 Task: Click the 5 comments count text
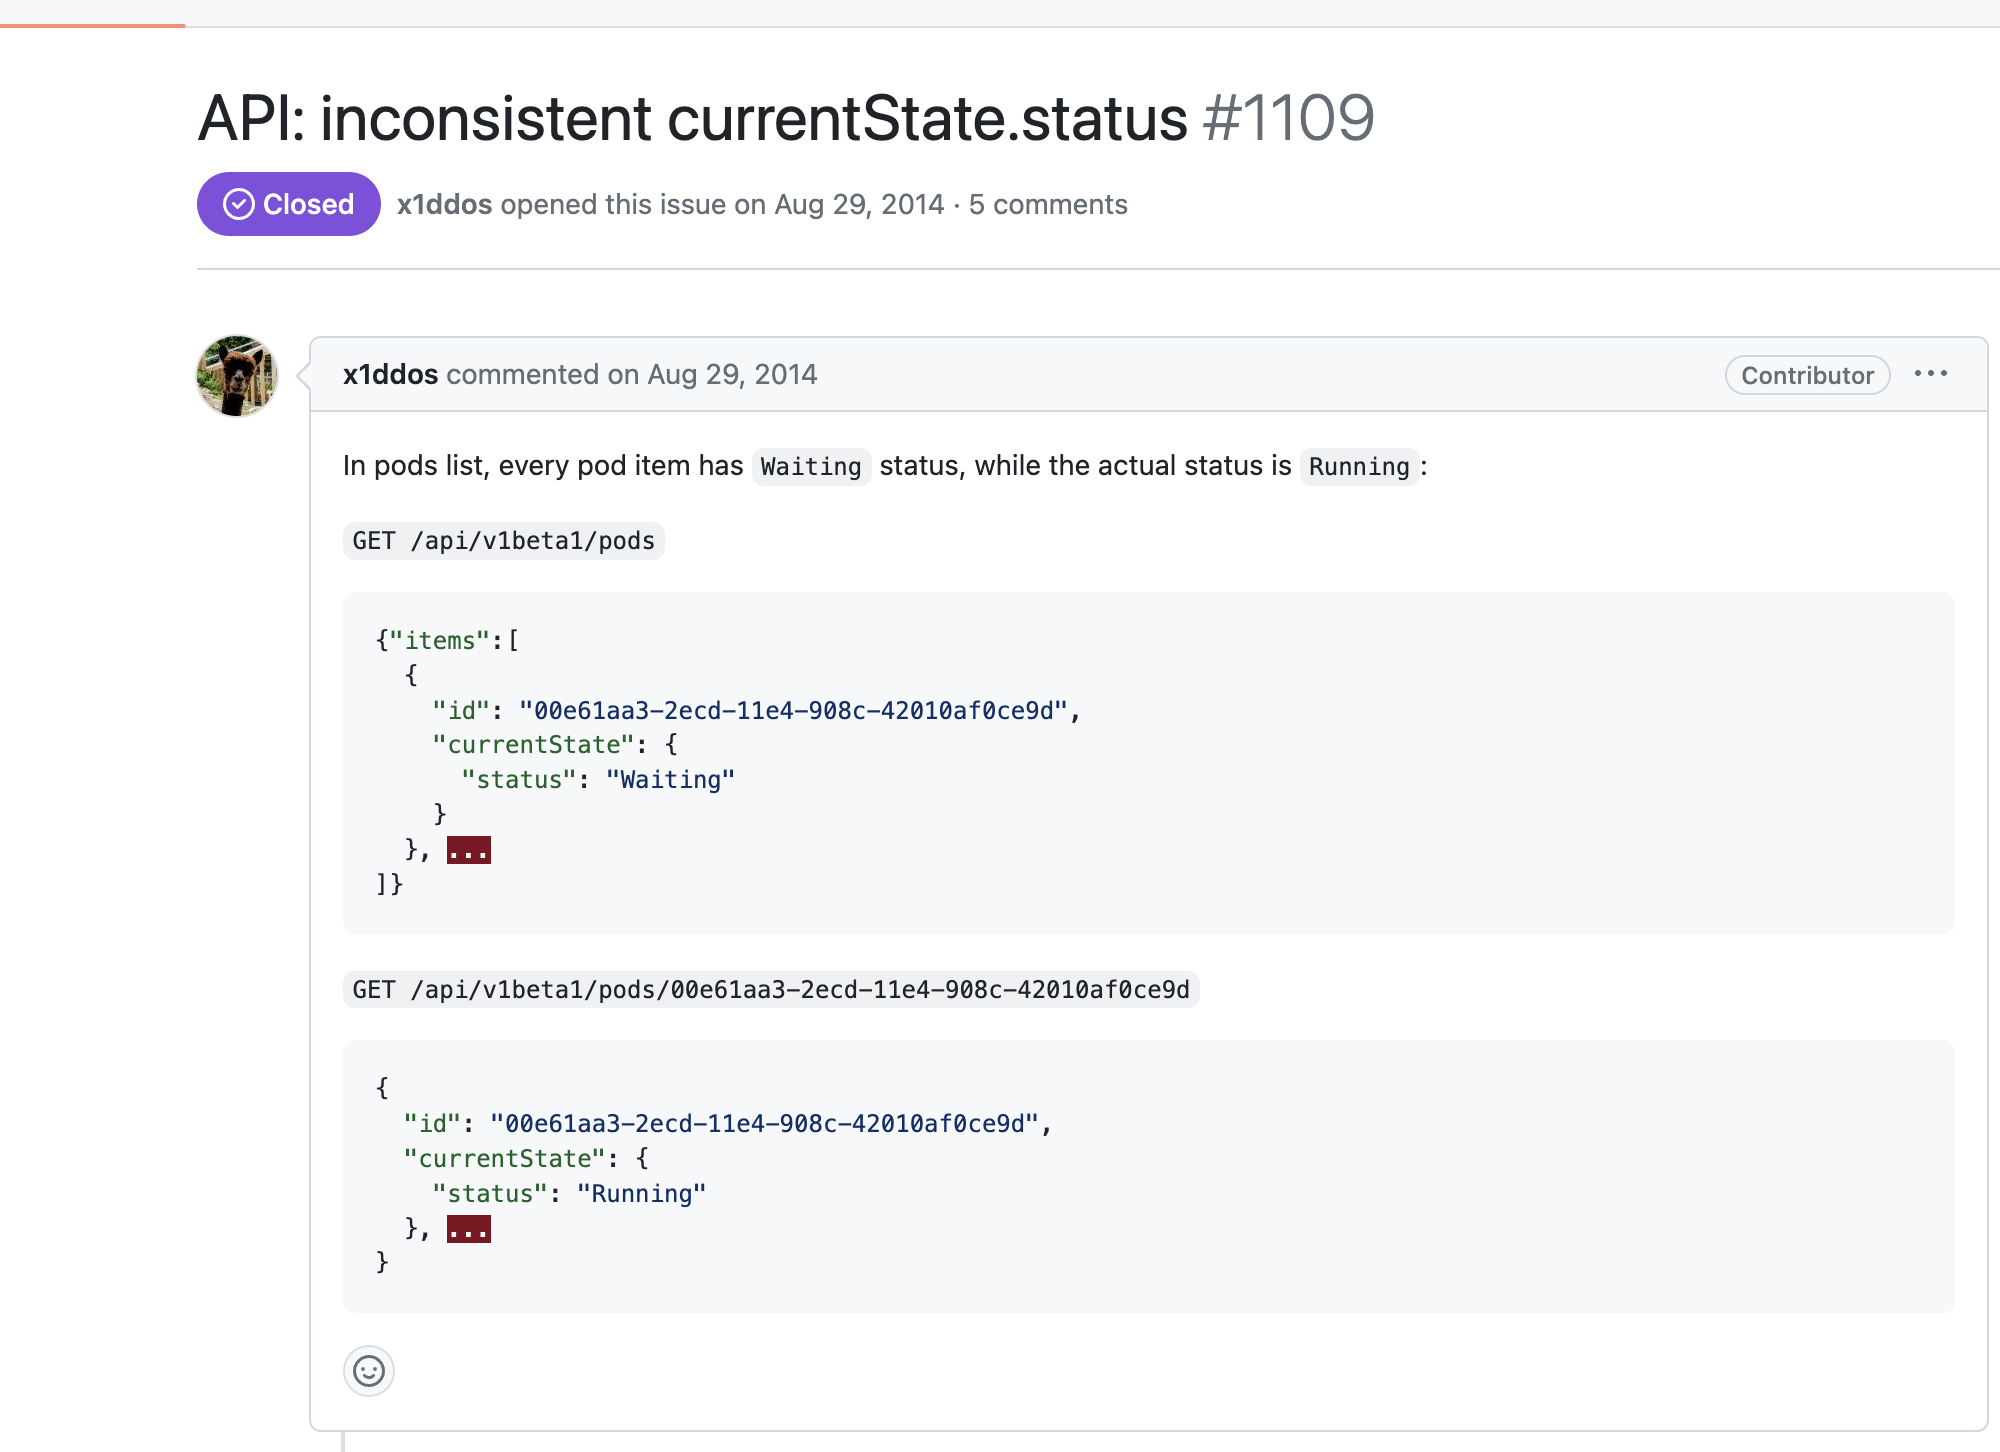[x=1047, y=204]
